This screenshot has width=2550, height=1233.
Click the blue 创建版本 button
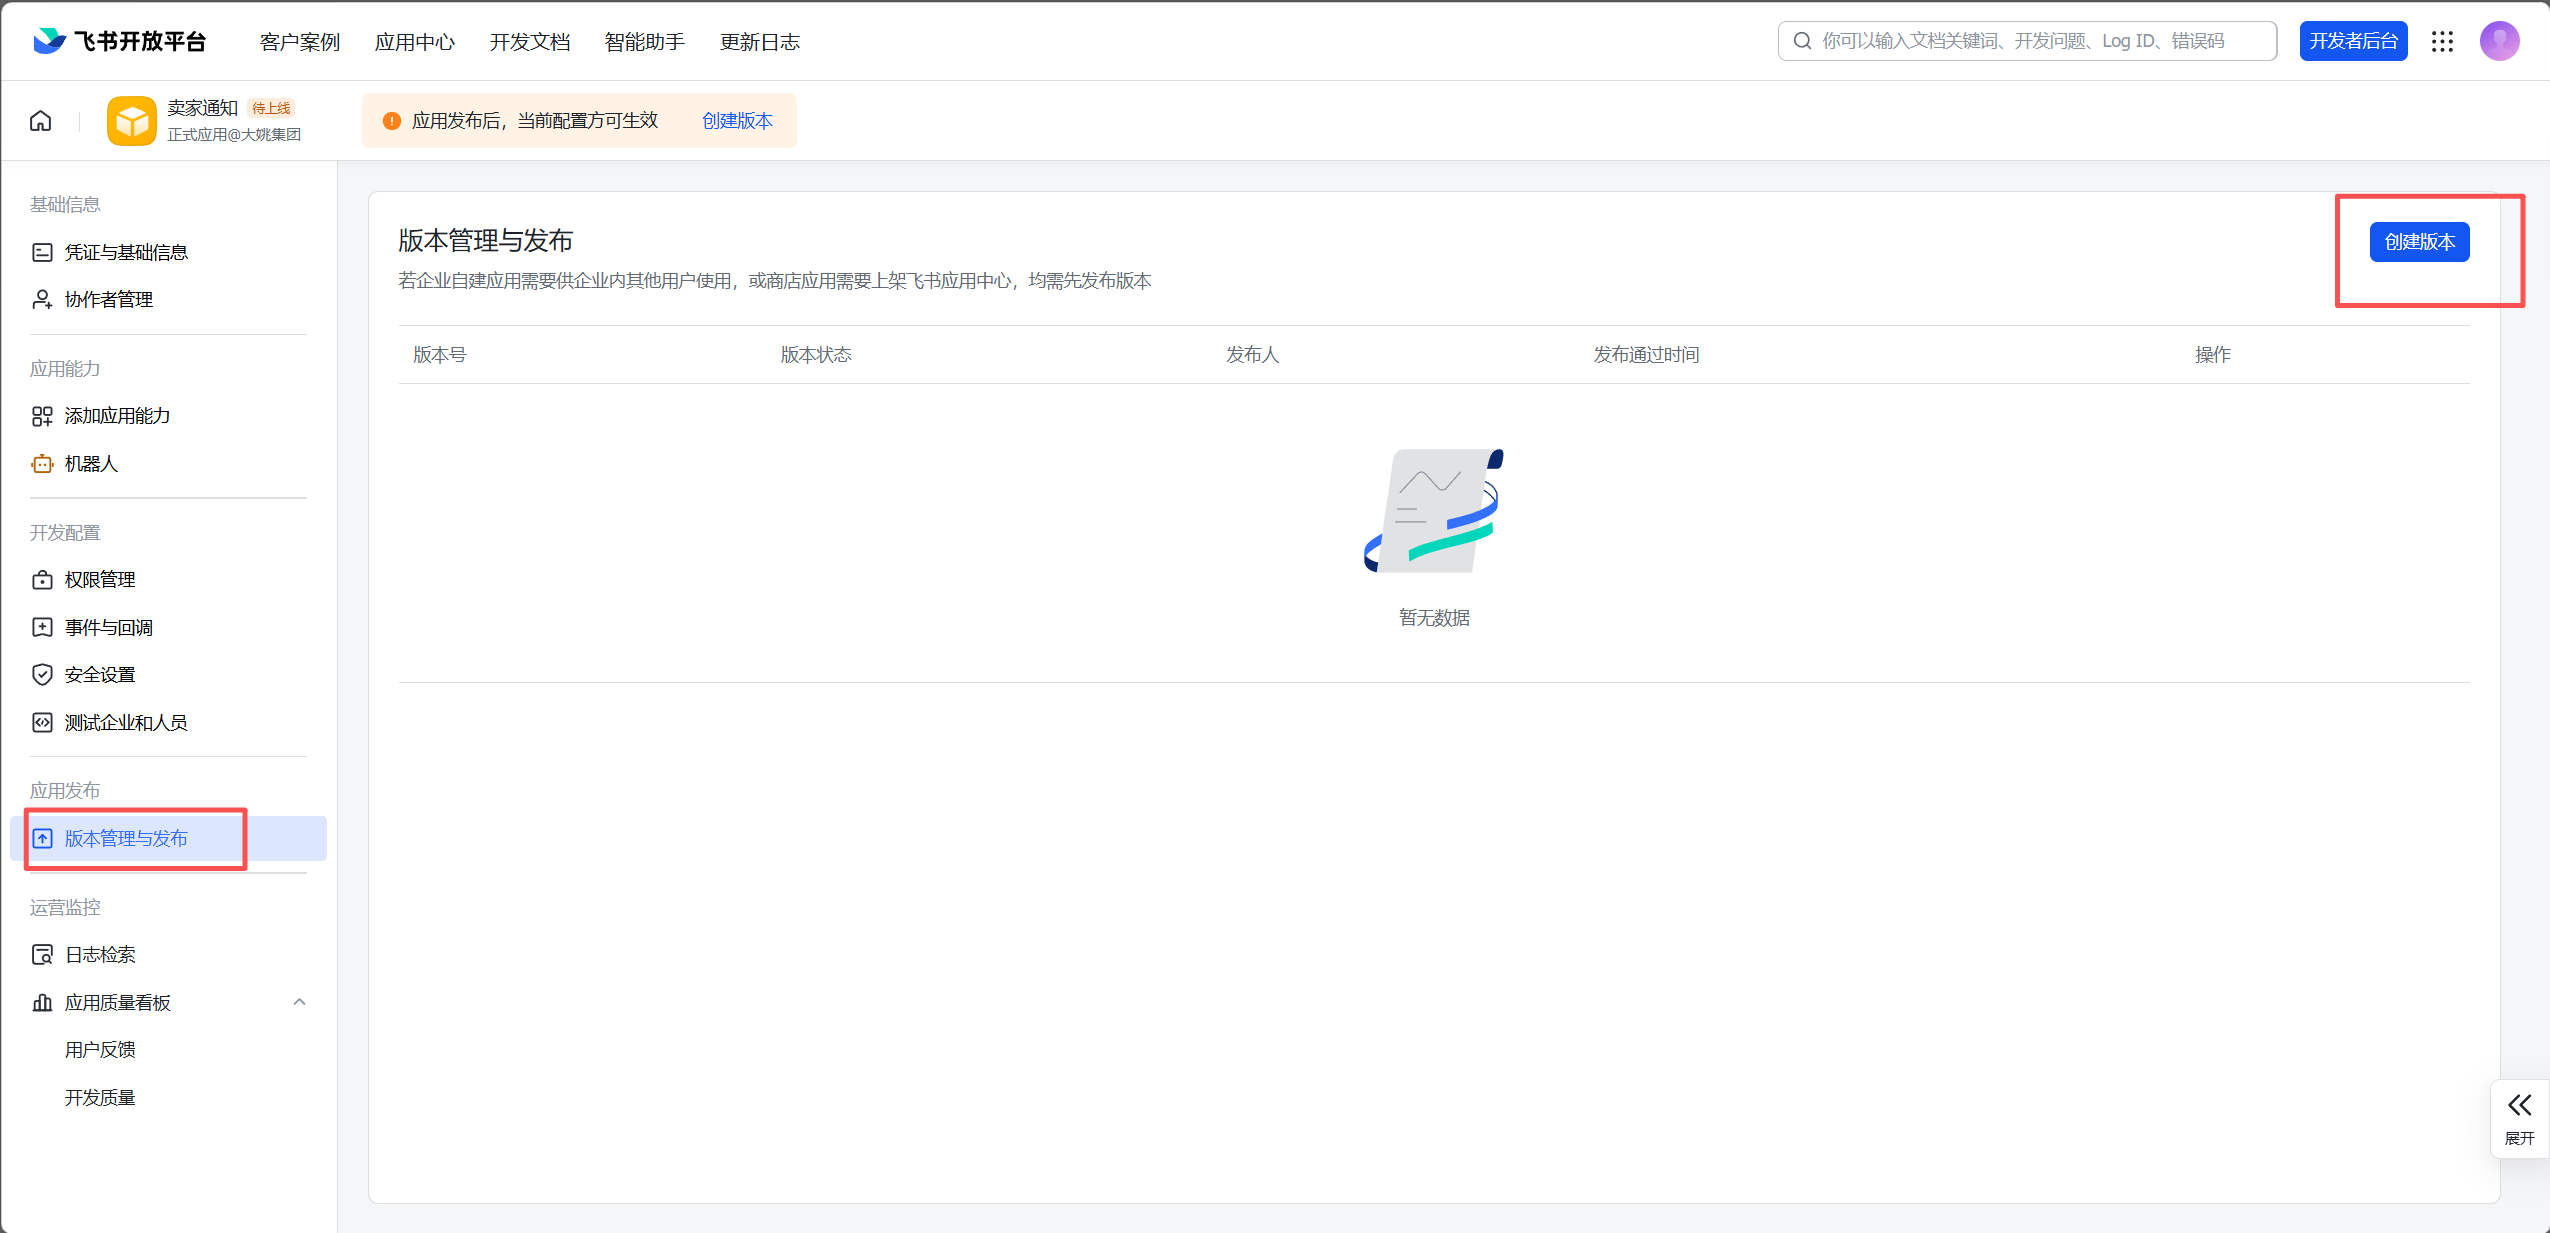point(2419,242)
